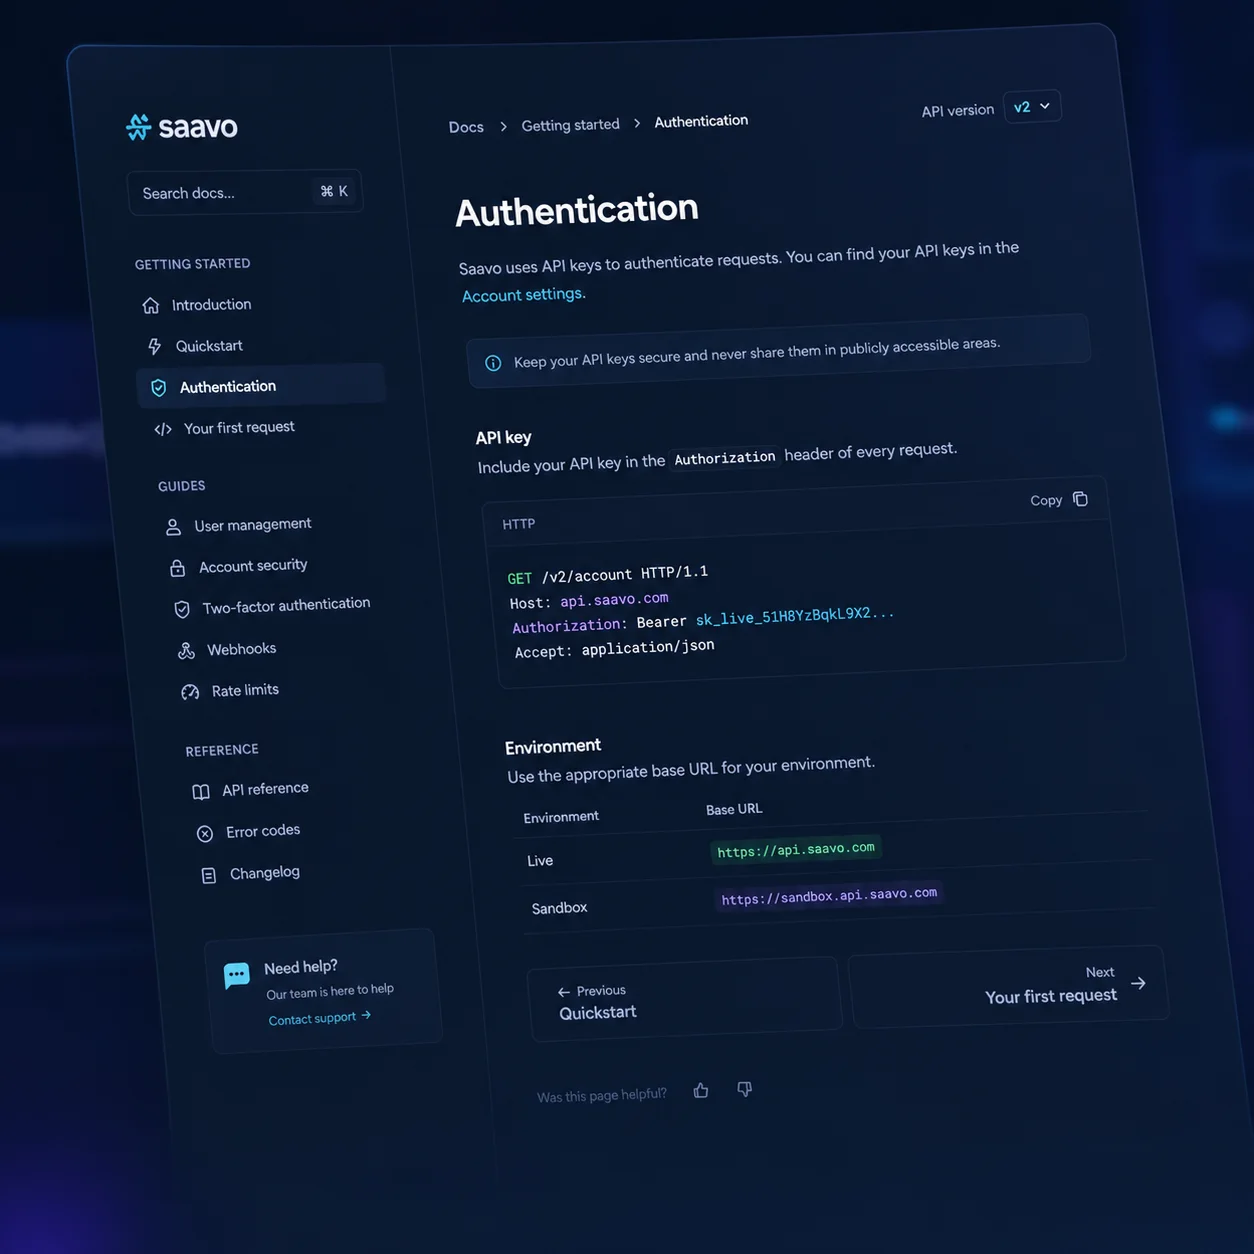The width and height of the screenshot is (1254, 1254).
Task: Click the code brackets icon beside Your first request
Action: click(x=163, y=429)
